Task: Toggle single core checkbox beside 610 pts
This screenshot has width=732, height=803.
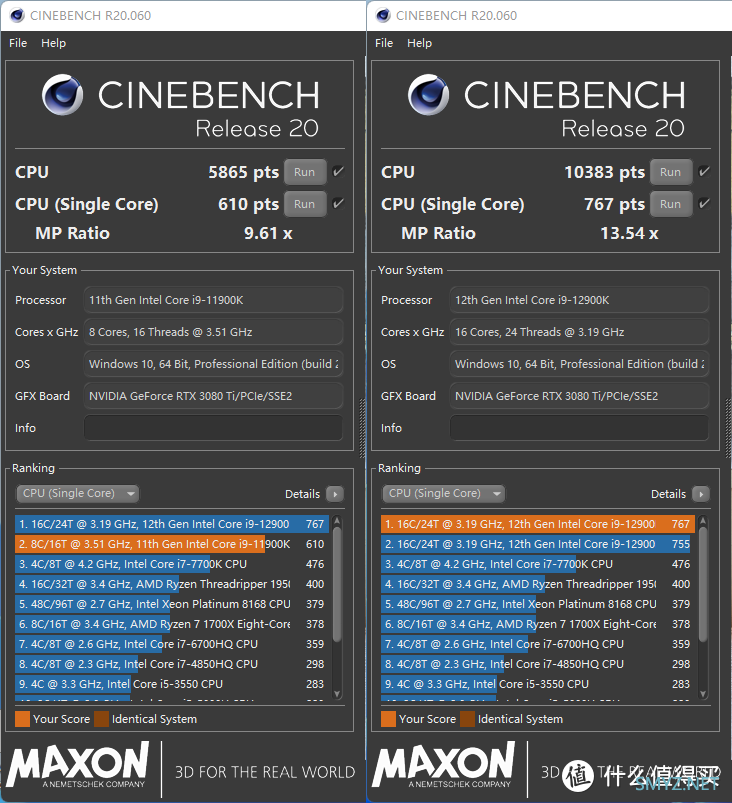Action: [338, 203]
